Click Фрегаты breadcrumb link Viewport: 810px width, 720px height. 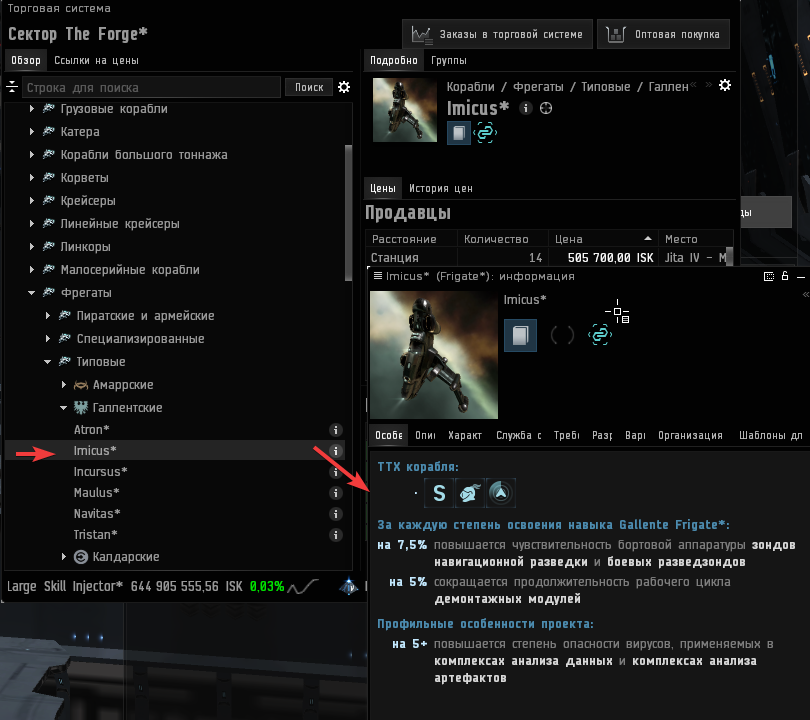coord(538,87)
